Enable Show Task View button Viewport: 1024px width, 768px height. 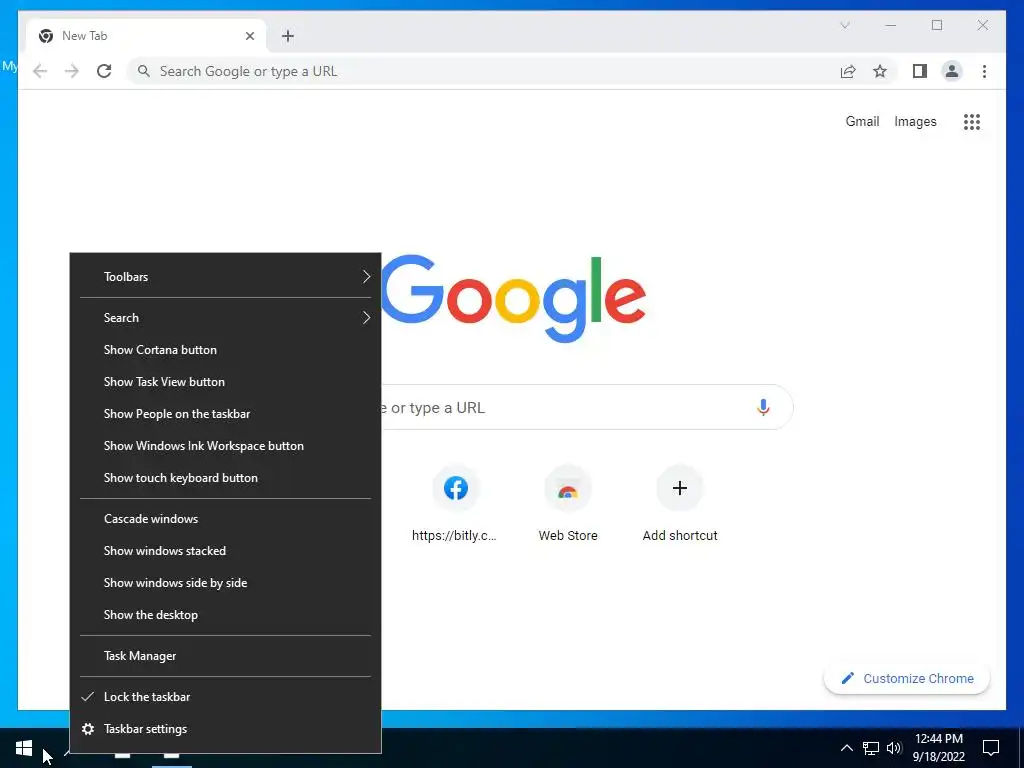coord(225,382)
